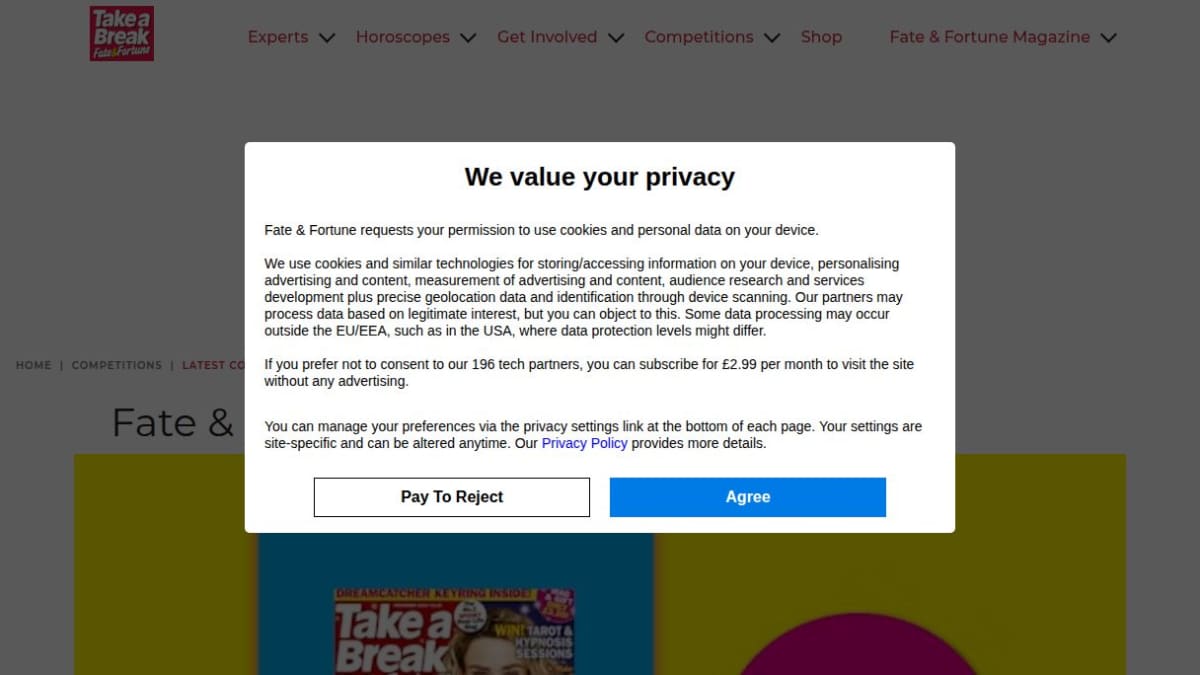Open the Horoscopes menu

(x=403, y=37)
